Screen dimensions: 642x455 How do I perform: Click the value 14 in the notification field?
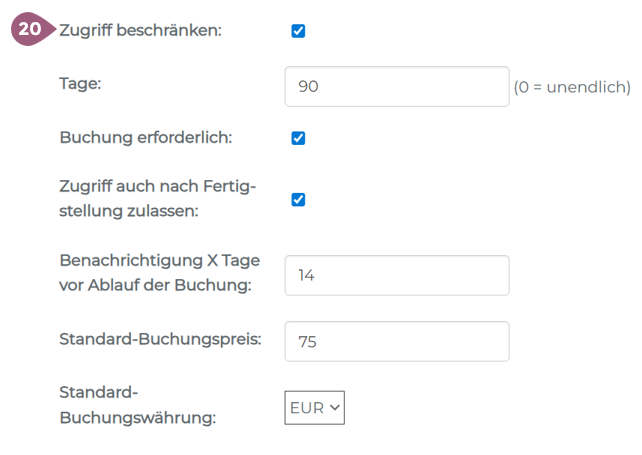click(306, 276)
